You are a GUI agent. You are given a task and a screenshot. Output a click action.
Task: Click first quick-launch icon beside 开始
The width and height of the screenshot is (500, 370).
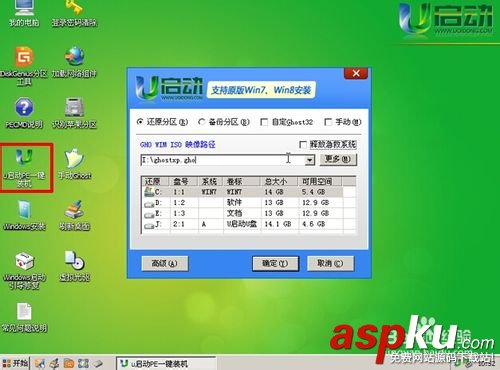point(40,364)
